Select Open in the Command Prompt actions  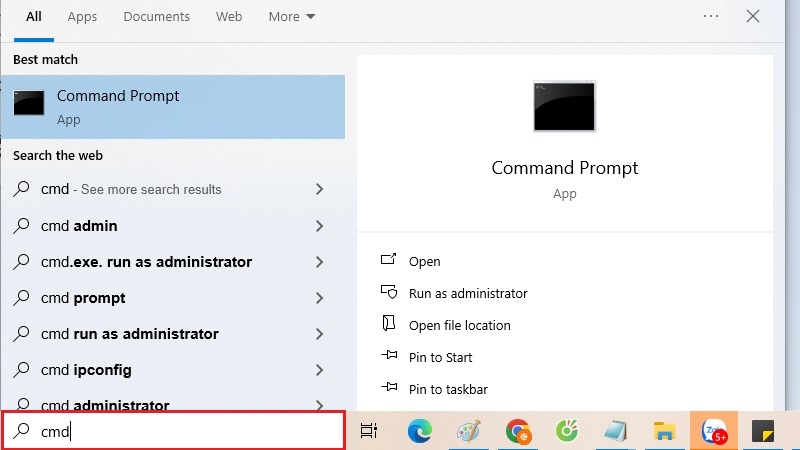click(424, 261)
